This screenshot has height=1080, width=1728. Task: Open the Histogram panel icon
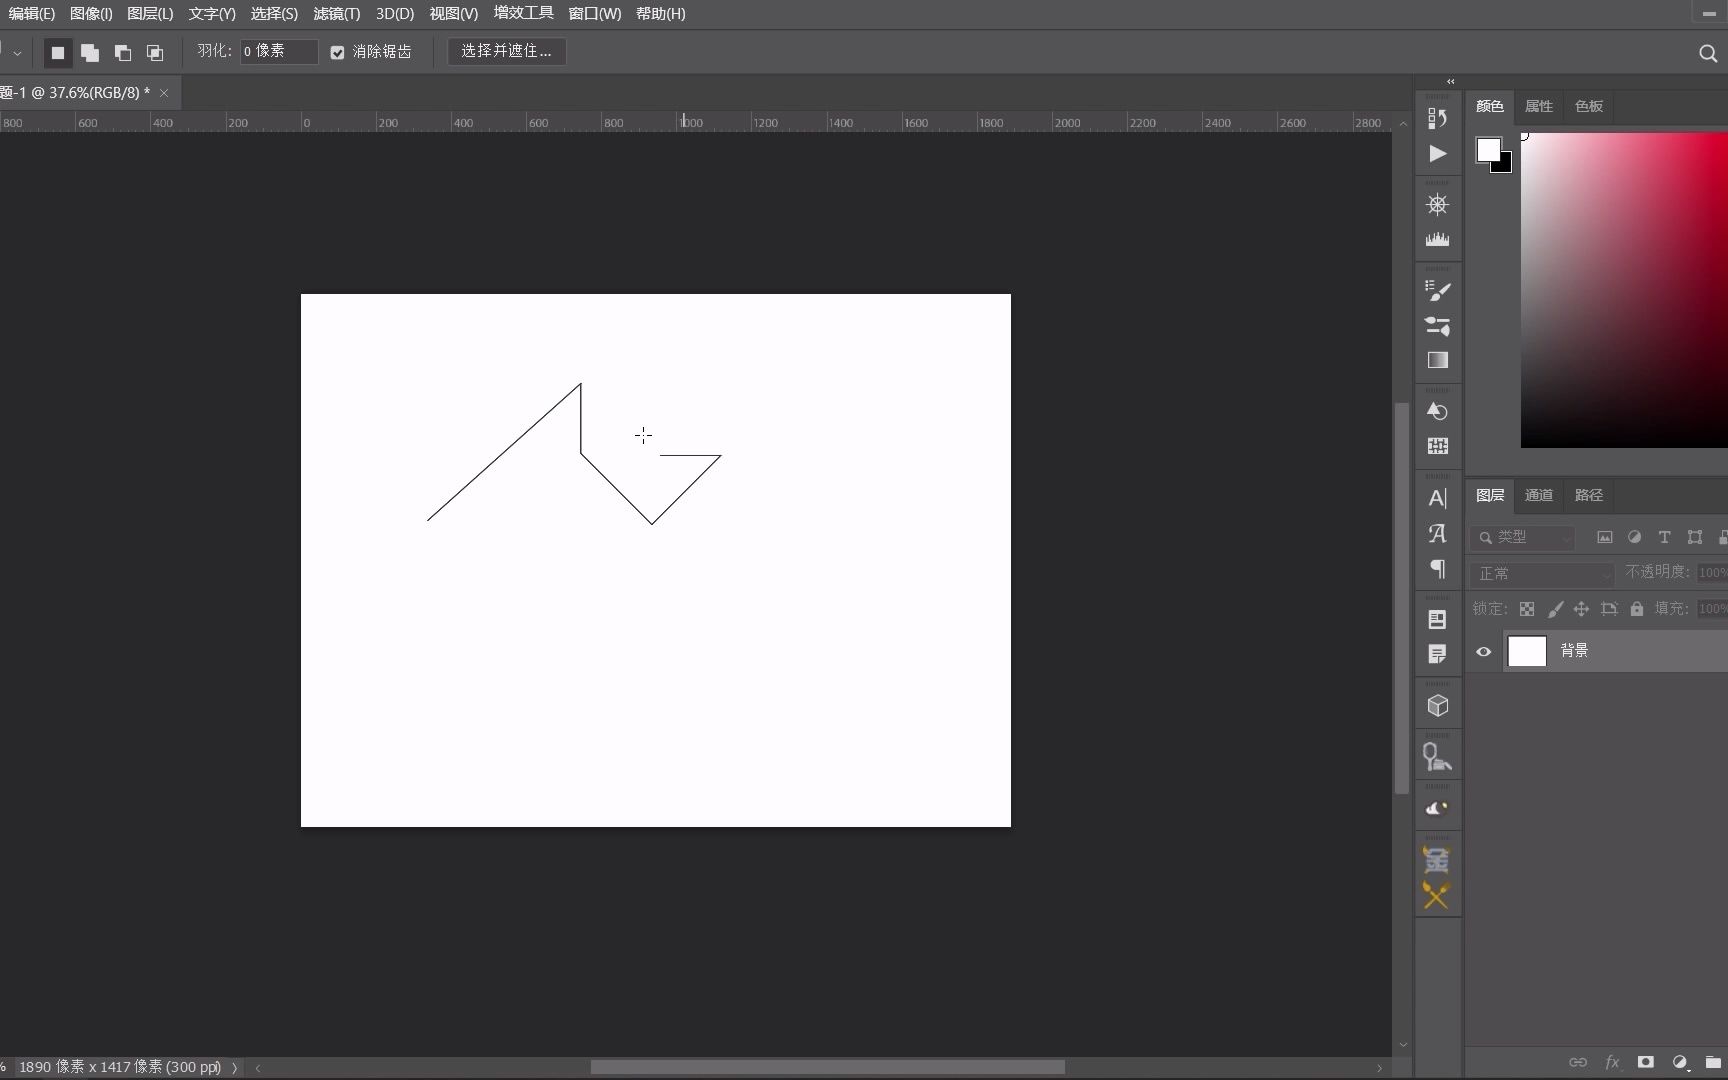point(1437,240)
